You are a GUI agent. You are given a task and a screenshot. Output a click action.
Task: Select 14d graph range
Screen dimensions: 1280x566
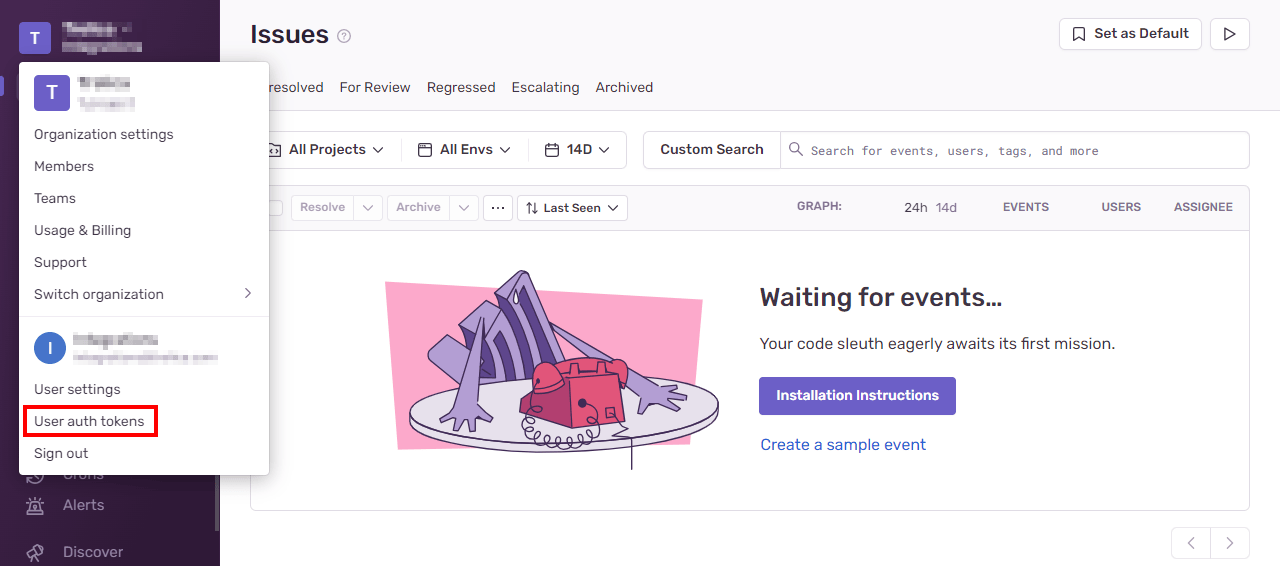[946, 207]
